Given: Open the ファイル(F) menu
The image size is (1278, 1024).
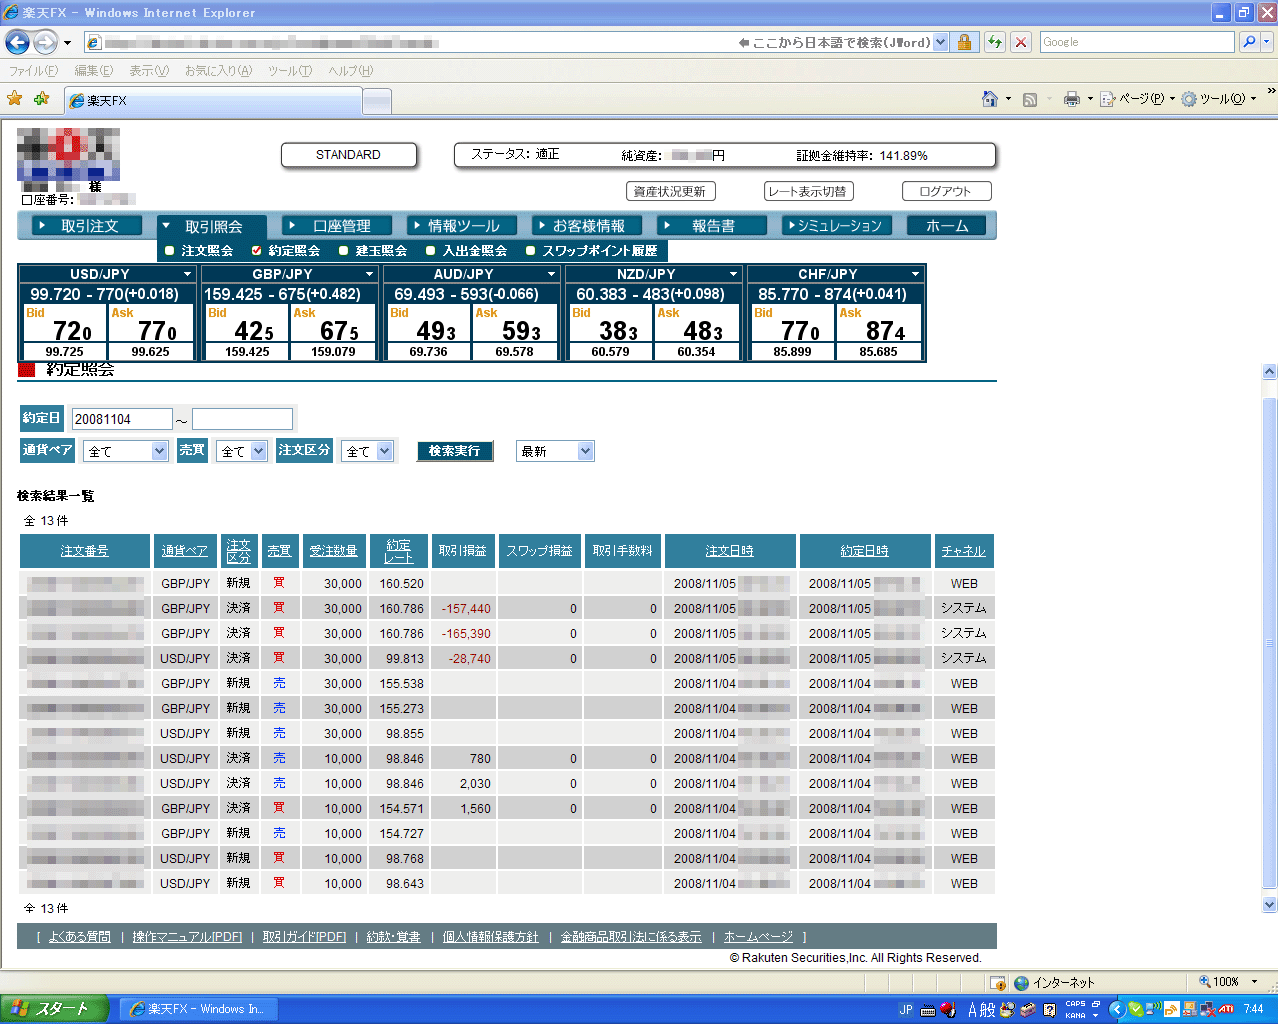Looking at the screenshot, I should (x=33, y=71).
